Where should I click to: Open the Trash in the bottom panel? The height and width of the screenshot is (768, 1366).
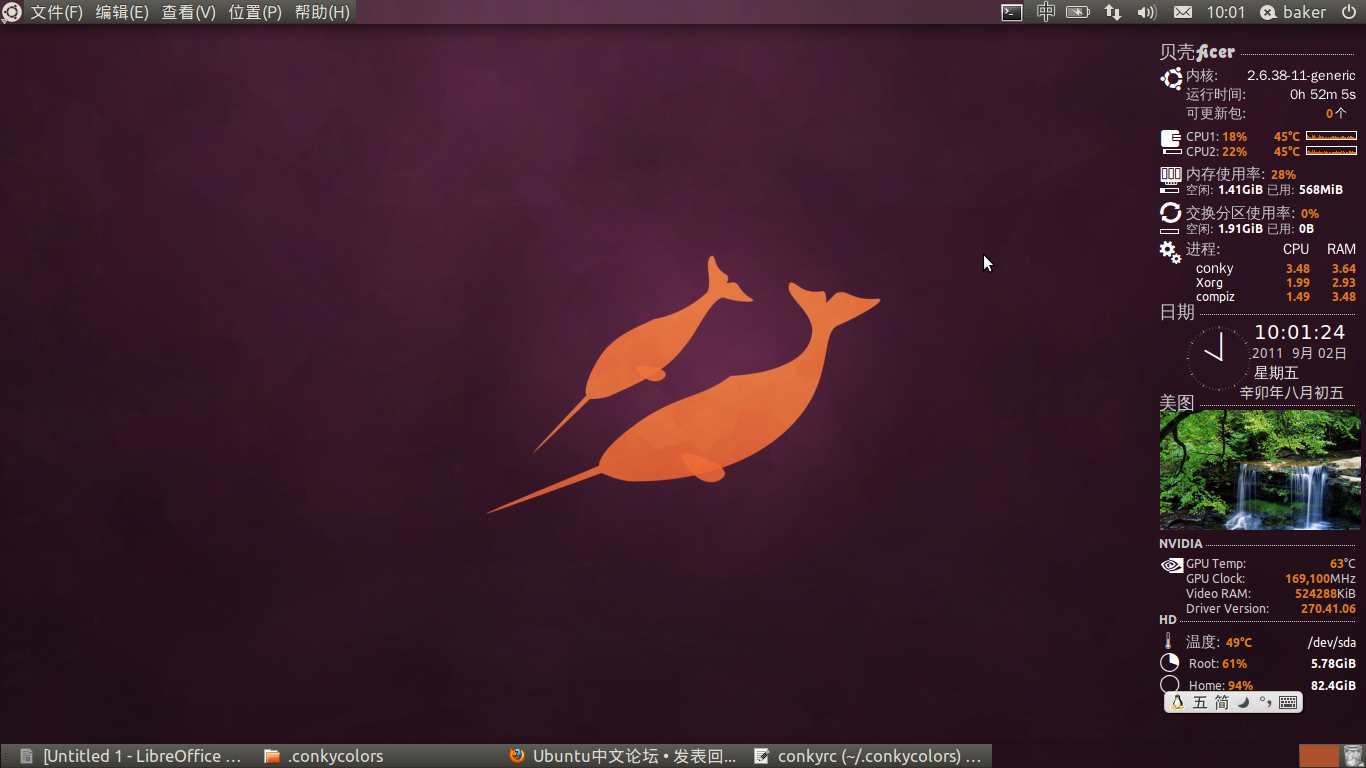point(1353,756)
